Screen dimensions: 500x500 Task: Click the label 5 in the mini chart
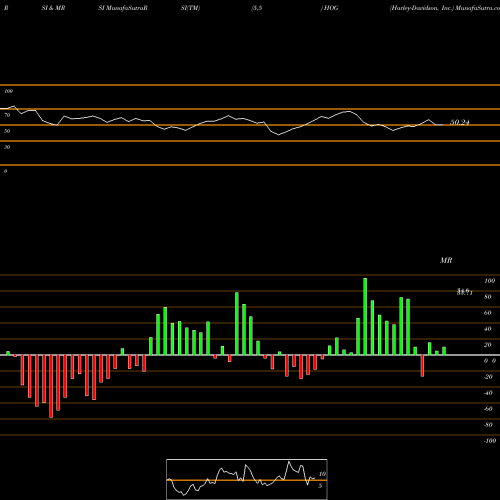[x=320, y=486]
